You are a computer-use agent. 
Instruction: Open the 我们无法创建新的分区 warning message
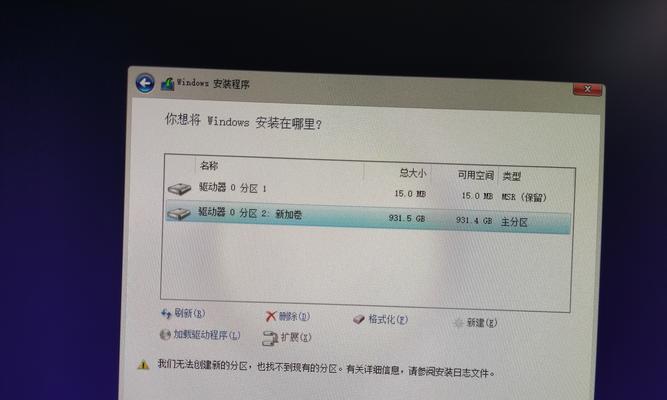coord(326,369)
